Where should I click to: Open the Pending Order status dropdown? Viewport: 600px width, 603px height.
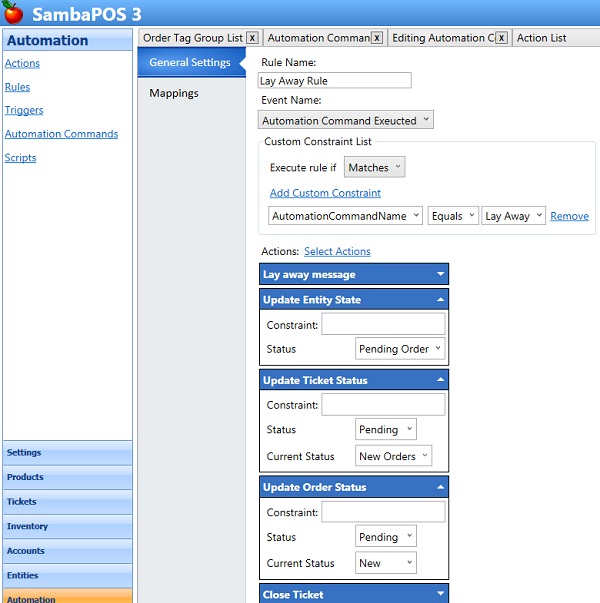coord(400,349)
